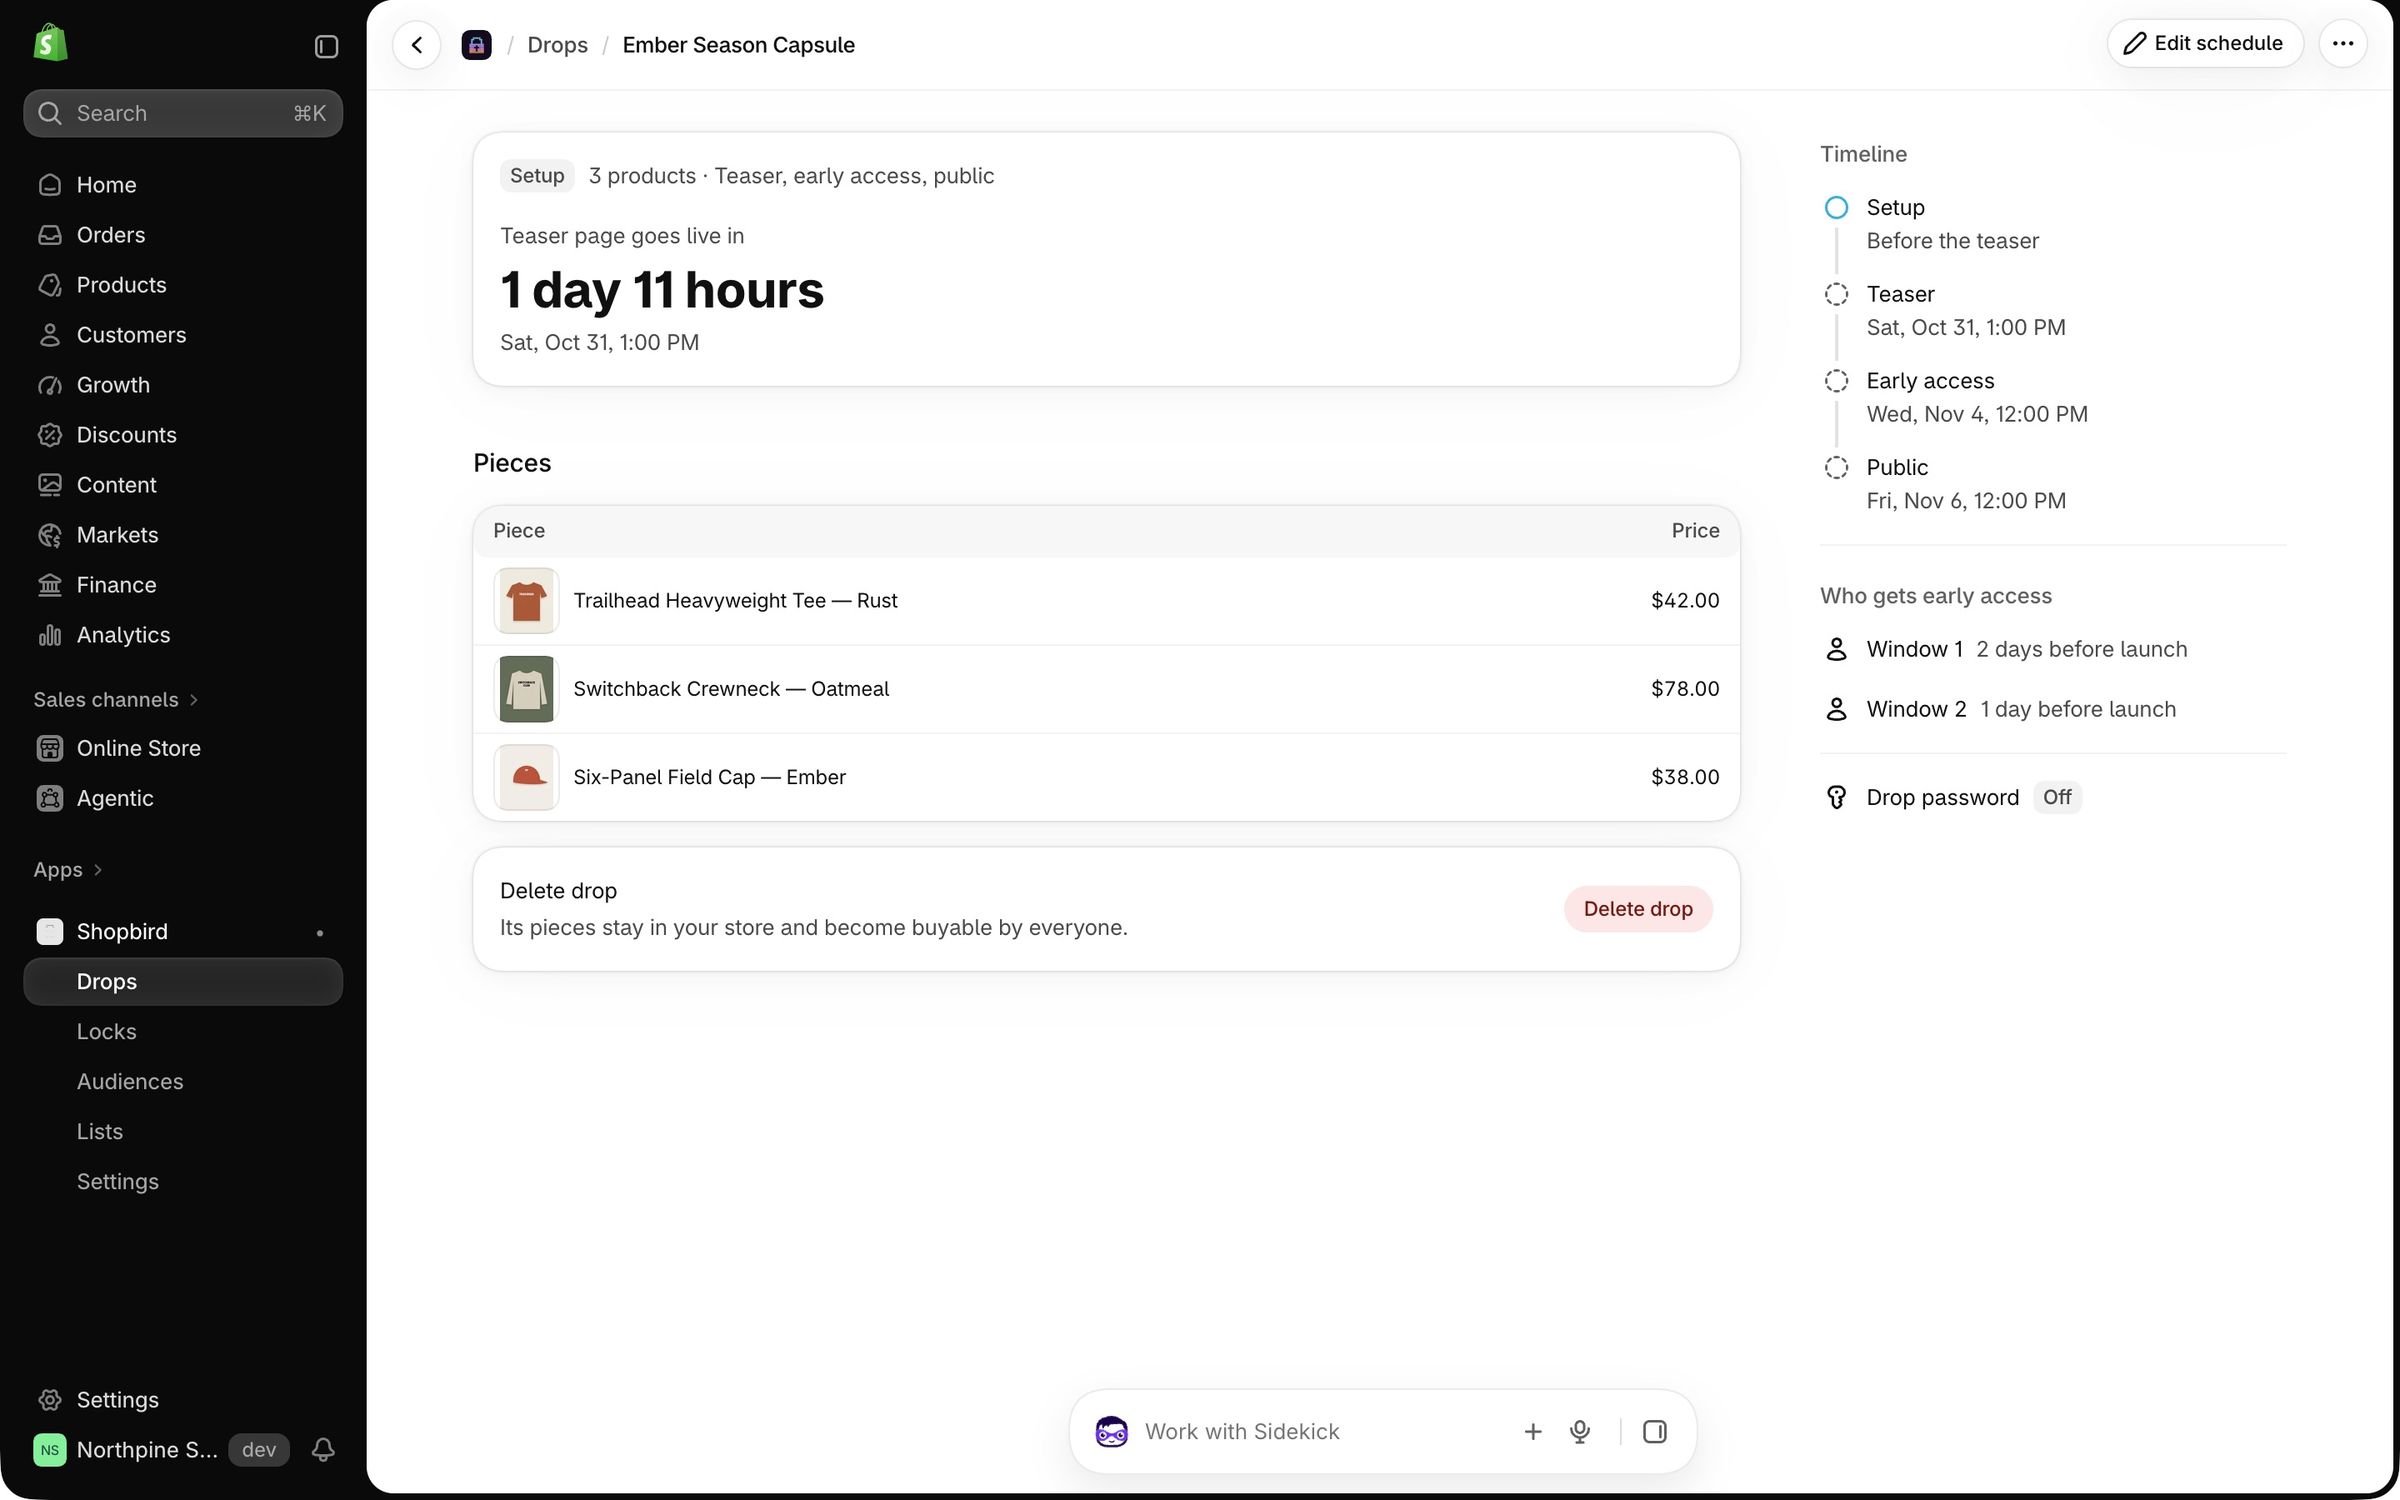Viewport: 2400px width, 1500px height.
Task: Click the Edit schedule button
Action: pyautogui.click(x=2205, y=44)
